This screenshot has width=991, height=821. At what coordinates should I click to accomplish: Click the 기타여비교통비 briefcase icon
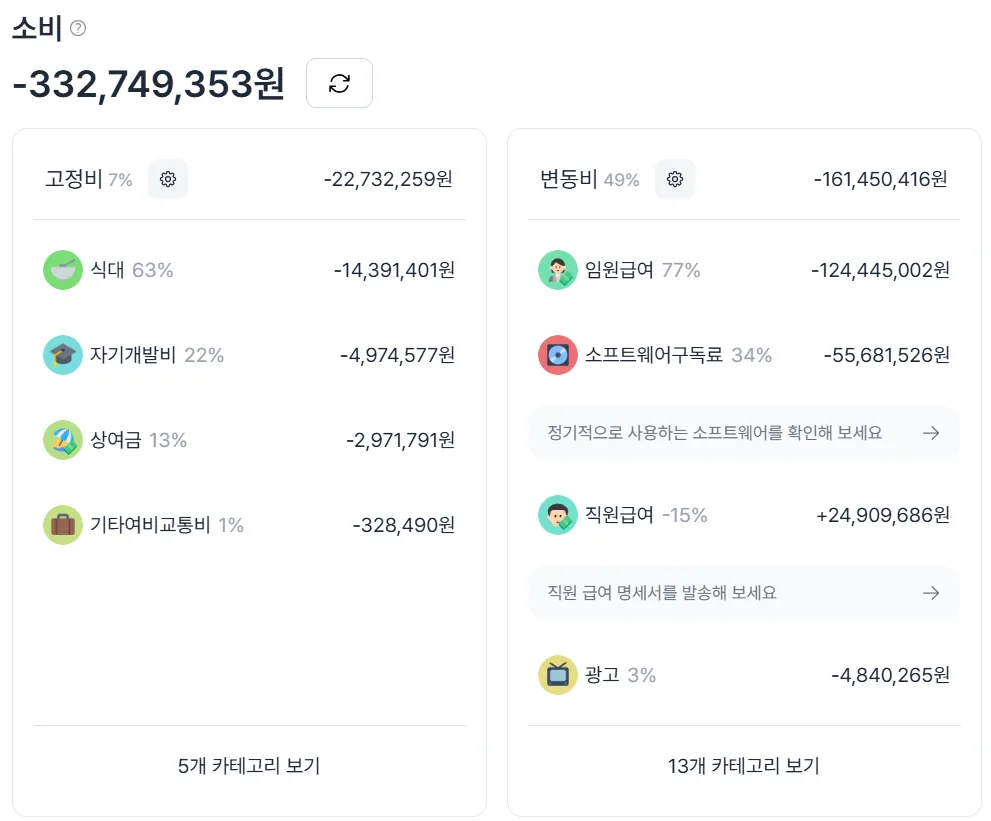[63, 525]
